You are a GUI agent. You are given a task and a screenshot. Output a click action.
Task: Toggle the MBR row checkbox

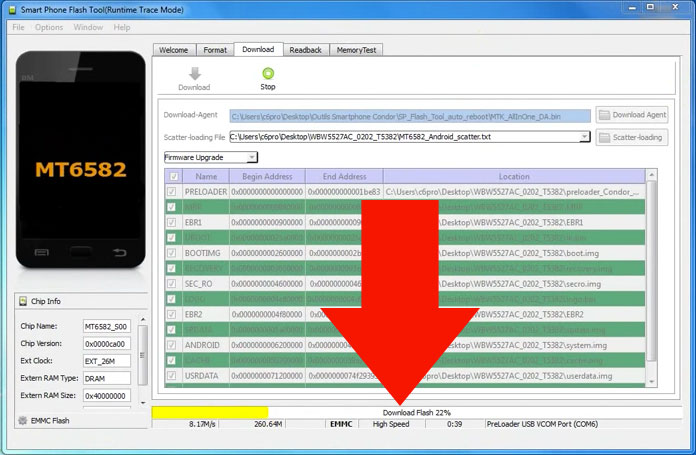coord(171,207)
